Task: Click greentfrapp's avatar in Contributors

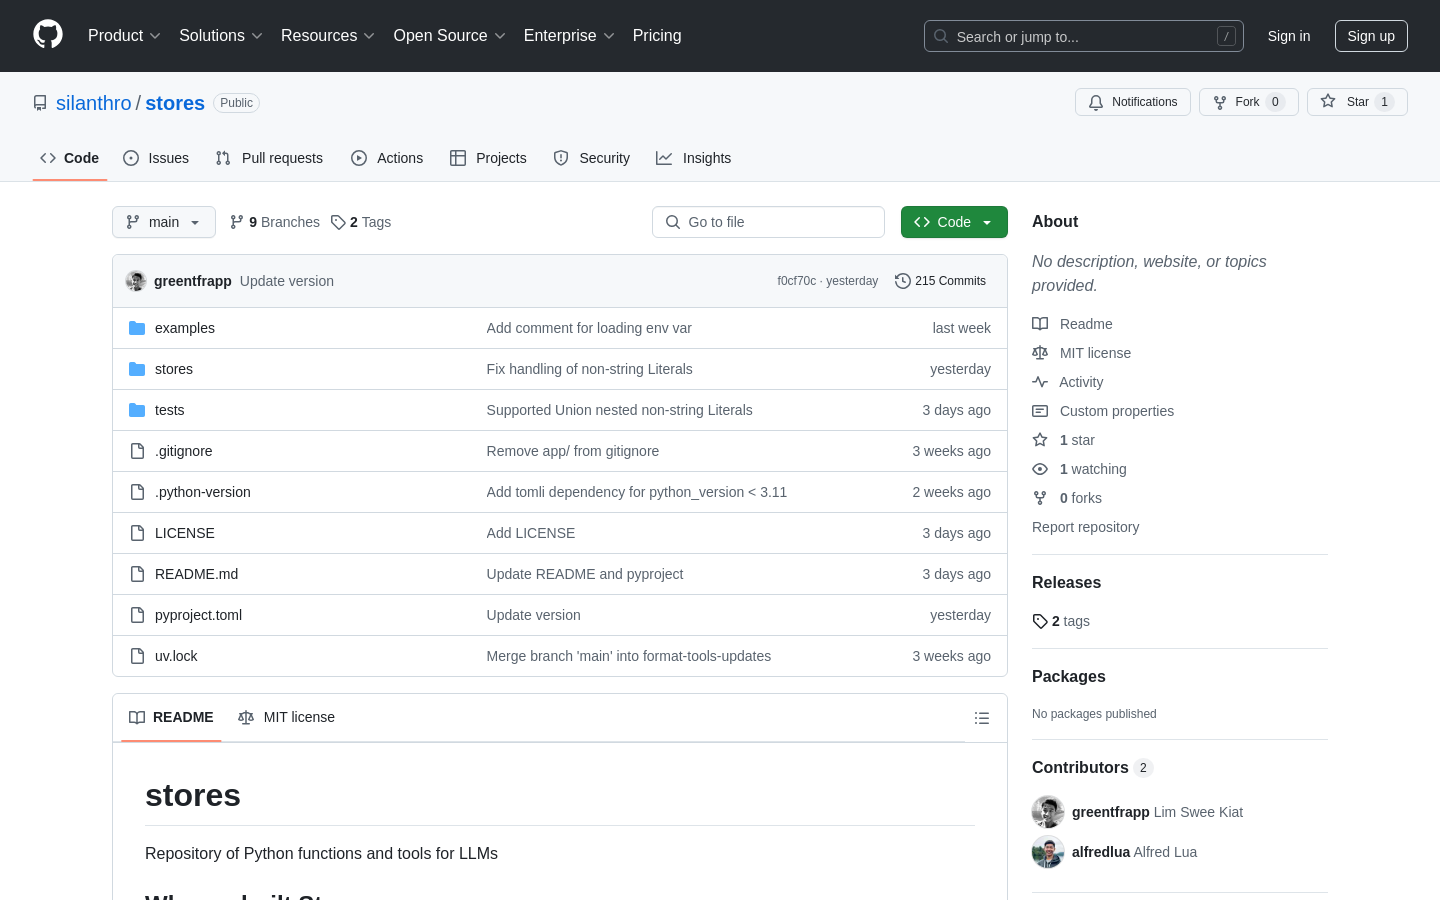Action: tap(1048, 812)
